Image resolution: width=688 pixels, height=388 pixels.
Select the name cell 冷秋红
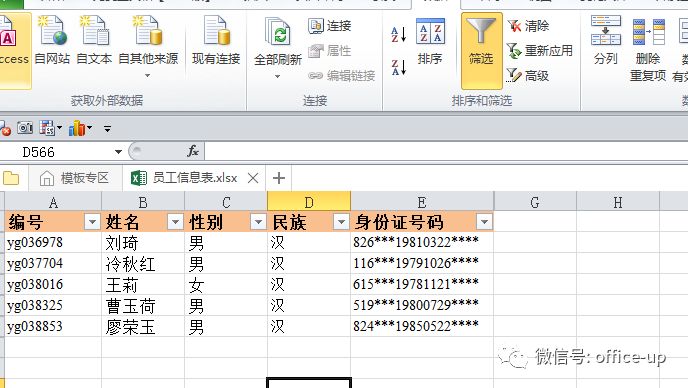point(143,263)
